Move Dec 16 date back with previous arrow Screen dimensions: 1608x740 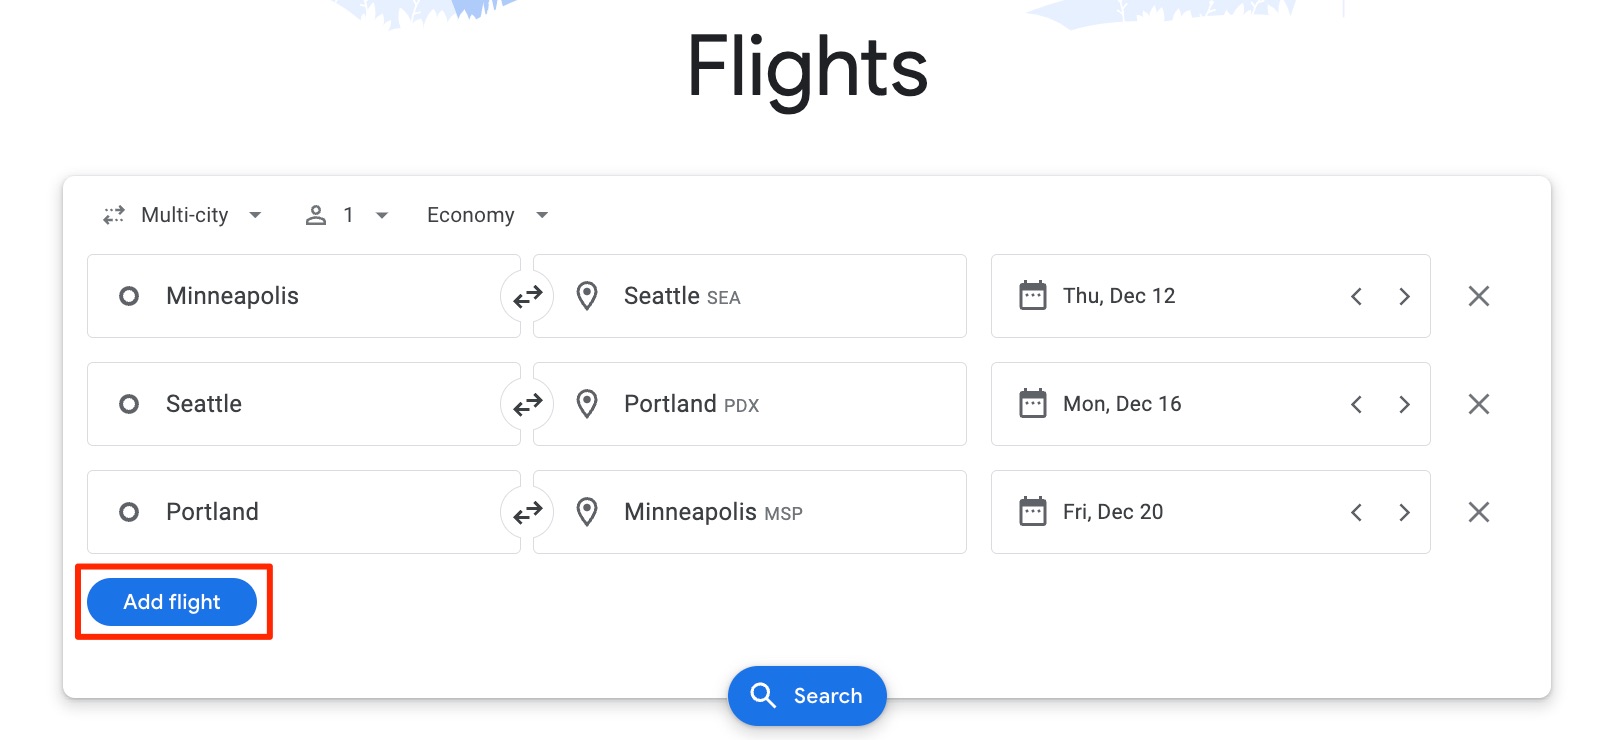[x=1356, y=404]
